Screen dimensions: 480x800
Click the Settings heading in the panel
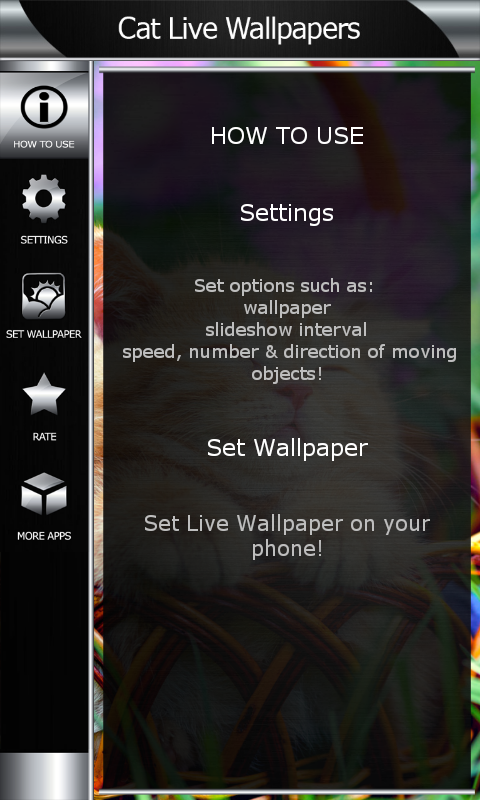tap(287, 213)
